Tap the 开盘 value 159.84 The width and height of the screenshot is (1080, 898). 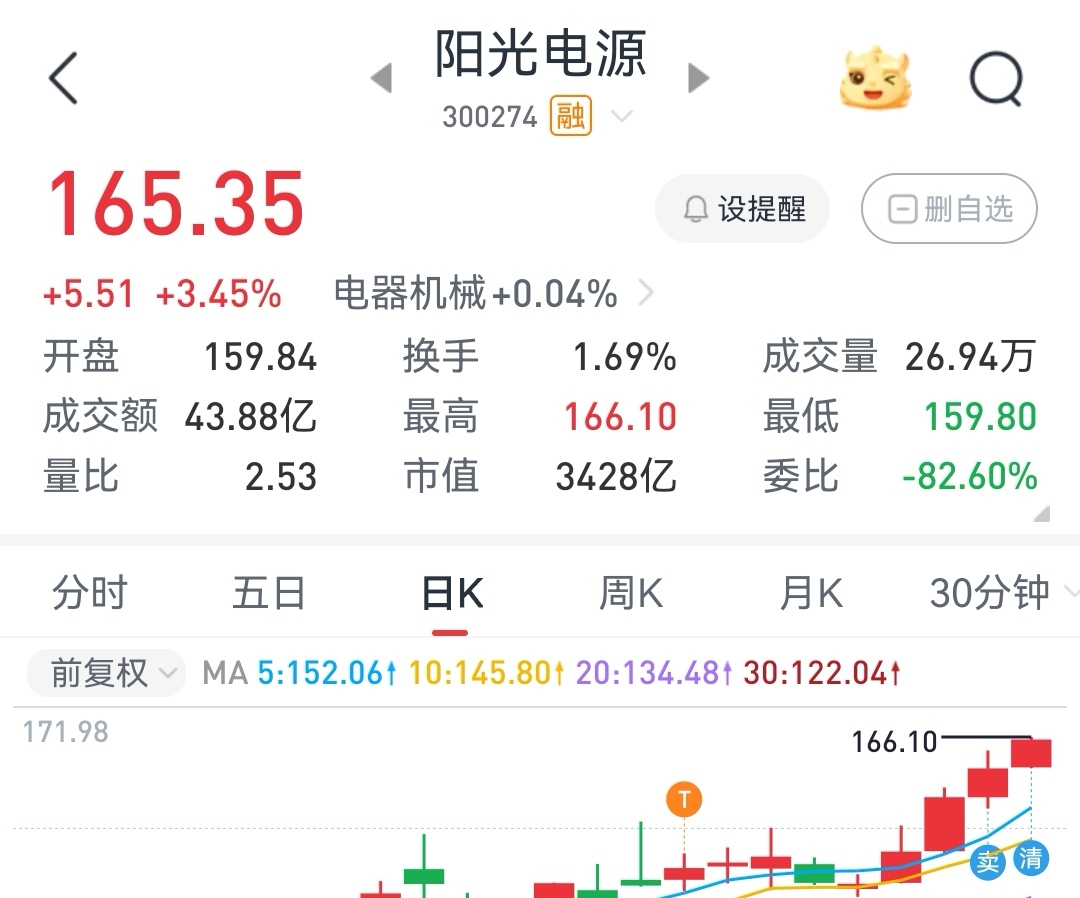pos(260,357)
